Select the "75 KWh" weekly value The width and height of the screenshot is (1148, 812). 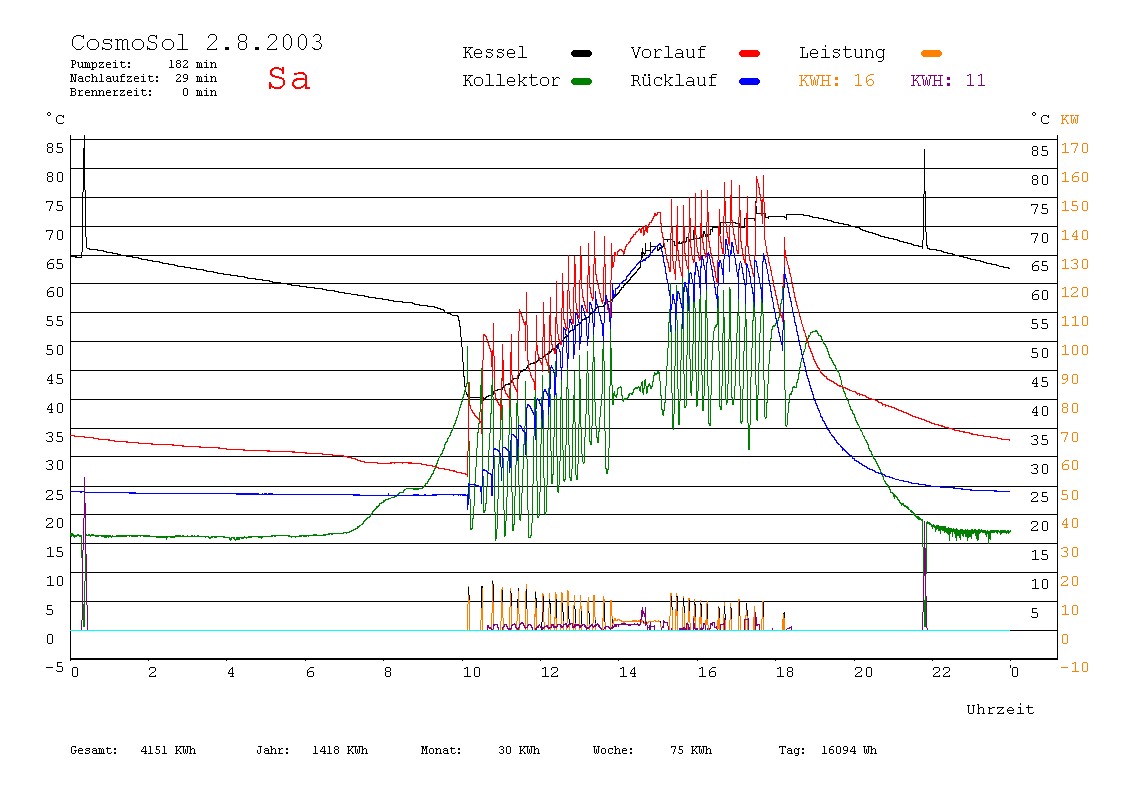coord(691,750)
